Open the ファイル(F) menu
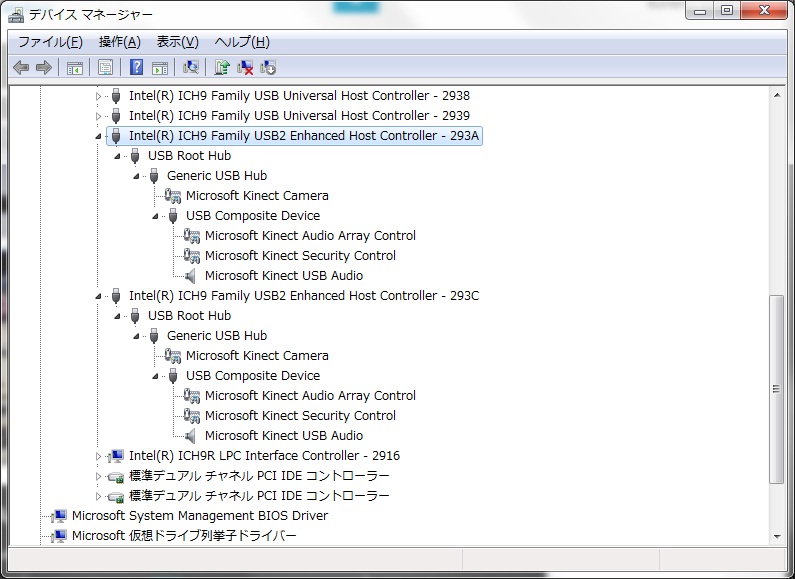 click(50, 41)
